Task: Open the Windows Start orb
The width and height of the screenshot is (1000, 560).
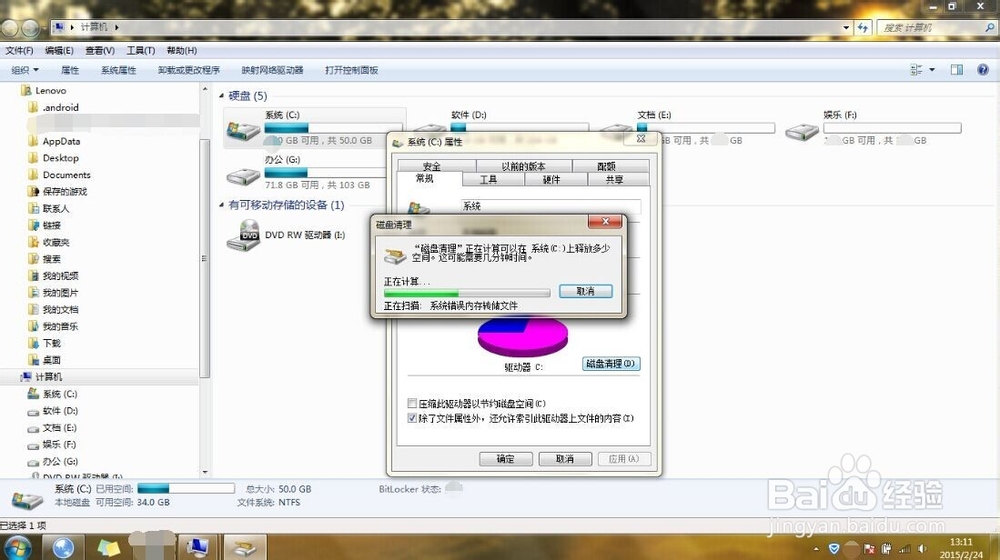Action: click(x=17, y=547)
